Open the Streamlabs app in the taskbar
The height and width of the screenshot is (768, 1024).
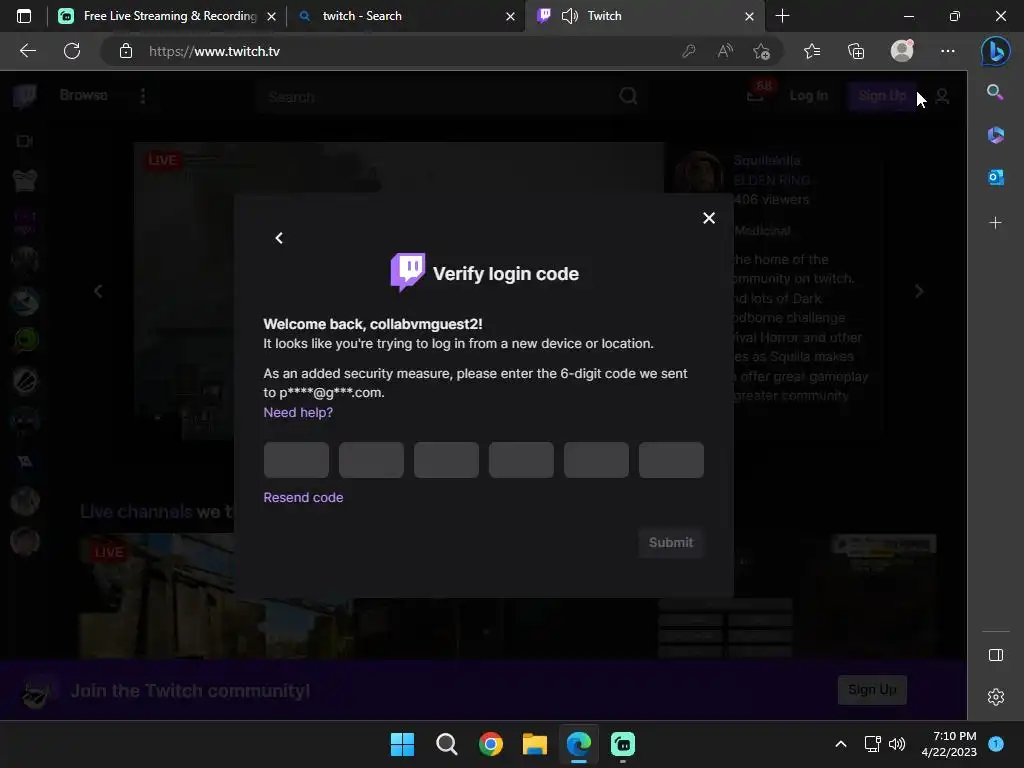point(623,744)
